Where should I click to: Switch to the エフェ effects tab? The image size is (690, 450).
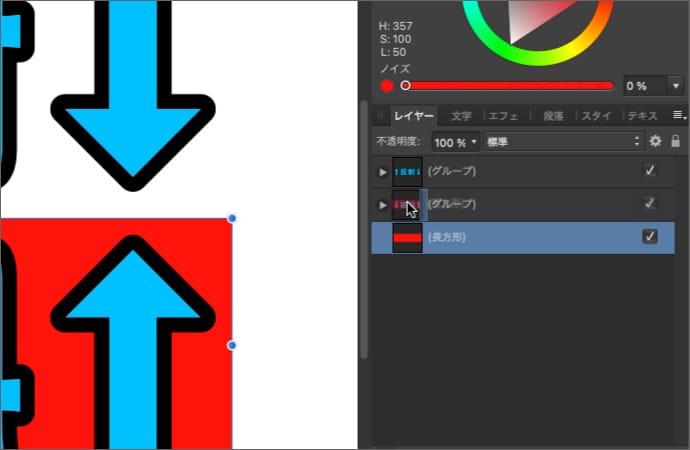point(503,116)
